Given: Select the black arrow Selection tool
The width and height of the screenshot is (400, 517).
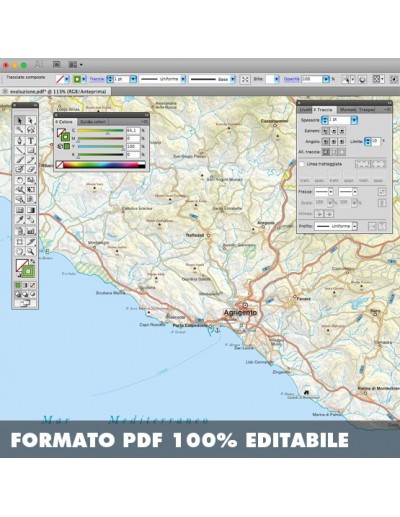Looking at the screenshot, I should point(20,120).
